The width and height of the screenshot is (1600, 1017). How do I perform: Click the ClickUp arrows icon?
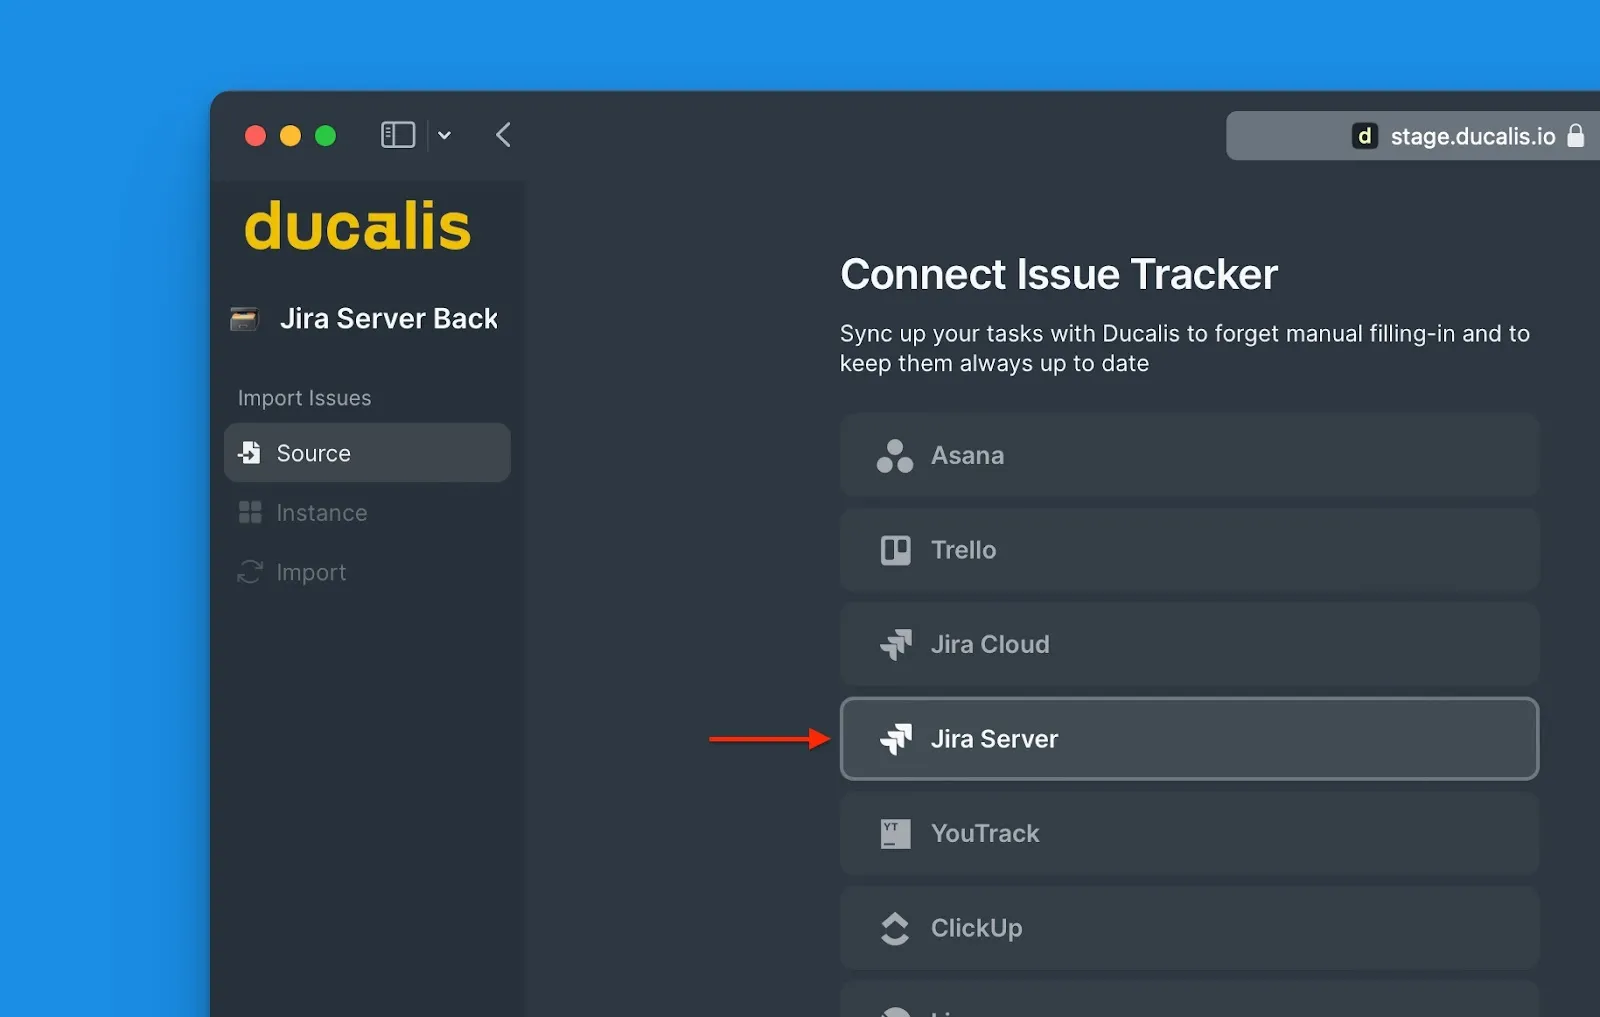[895, 928]
